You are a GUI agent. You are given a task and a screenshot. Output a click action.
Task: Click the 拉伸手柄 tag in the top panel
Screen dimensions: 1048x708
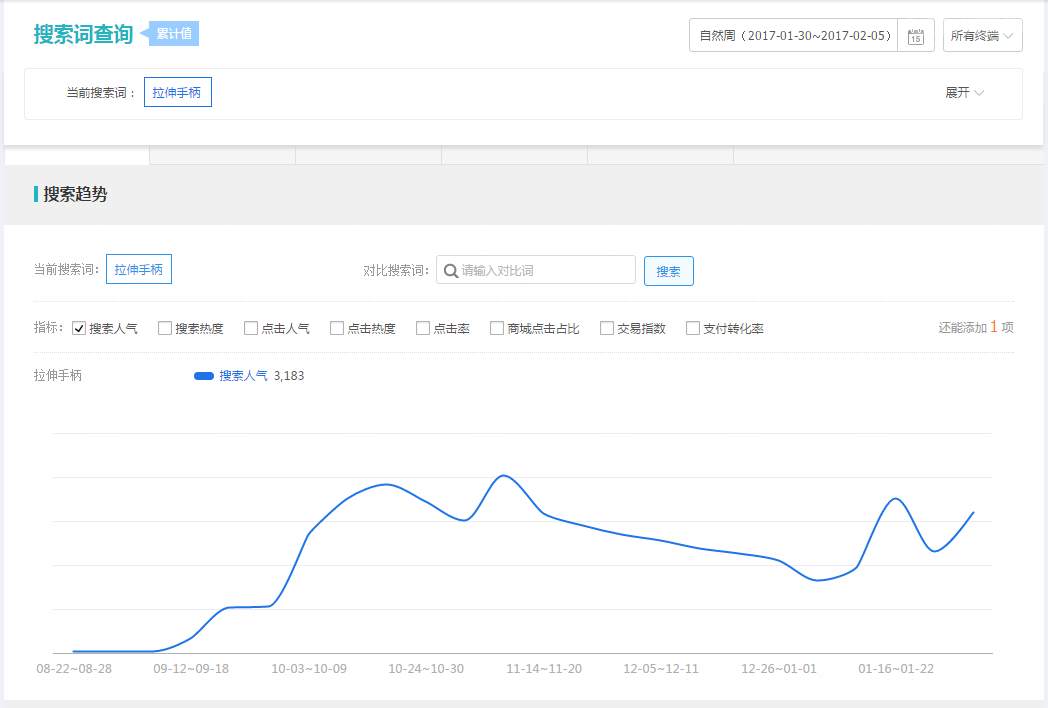177,93
